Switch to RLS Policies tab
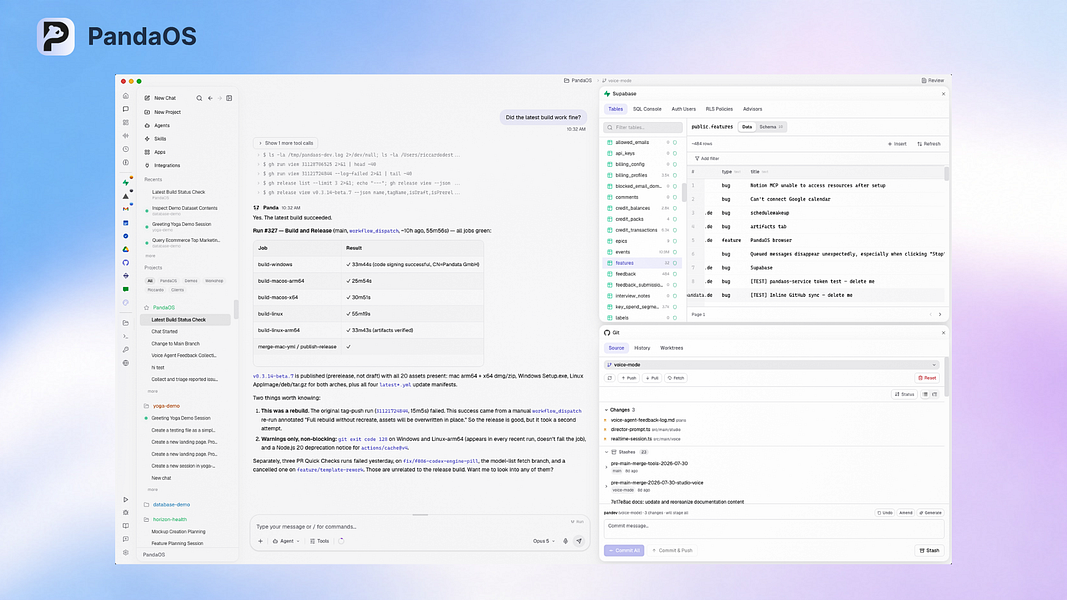1067x600 pixels. 719,109
